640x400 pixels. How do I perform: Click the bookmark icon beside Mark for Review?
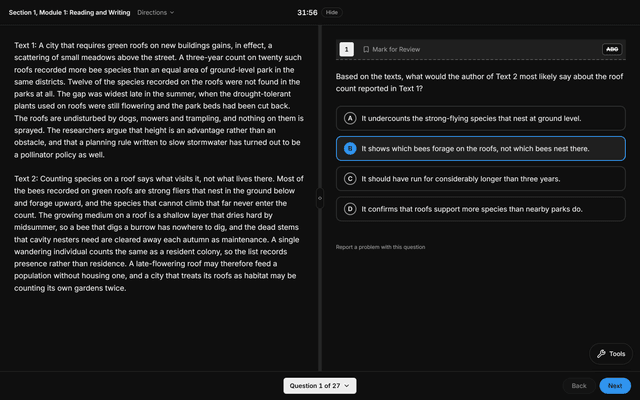tap(366, 49)
